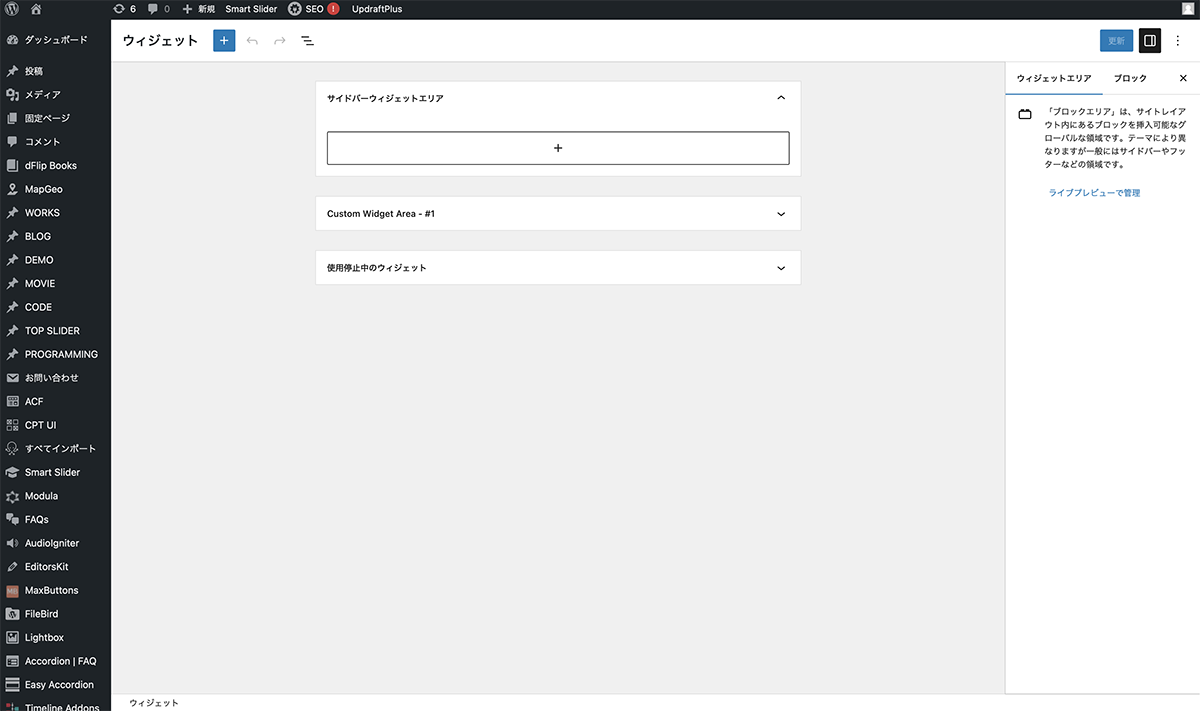Open the list view icon in toolbar

point(307,41)
